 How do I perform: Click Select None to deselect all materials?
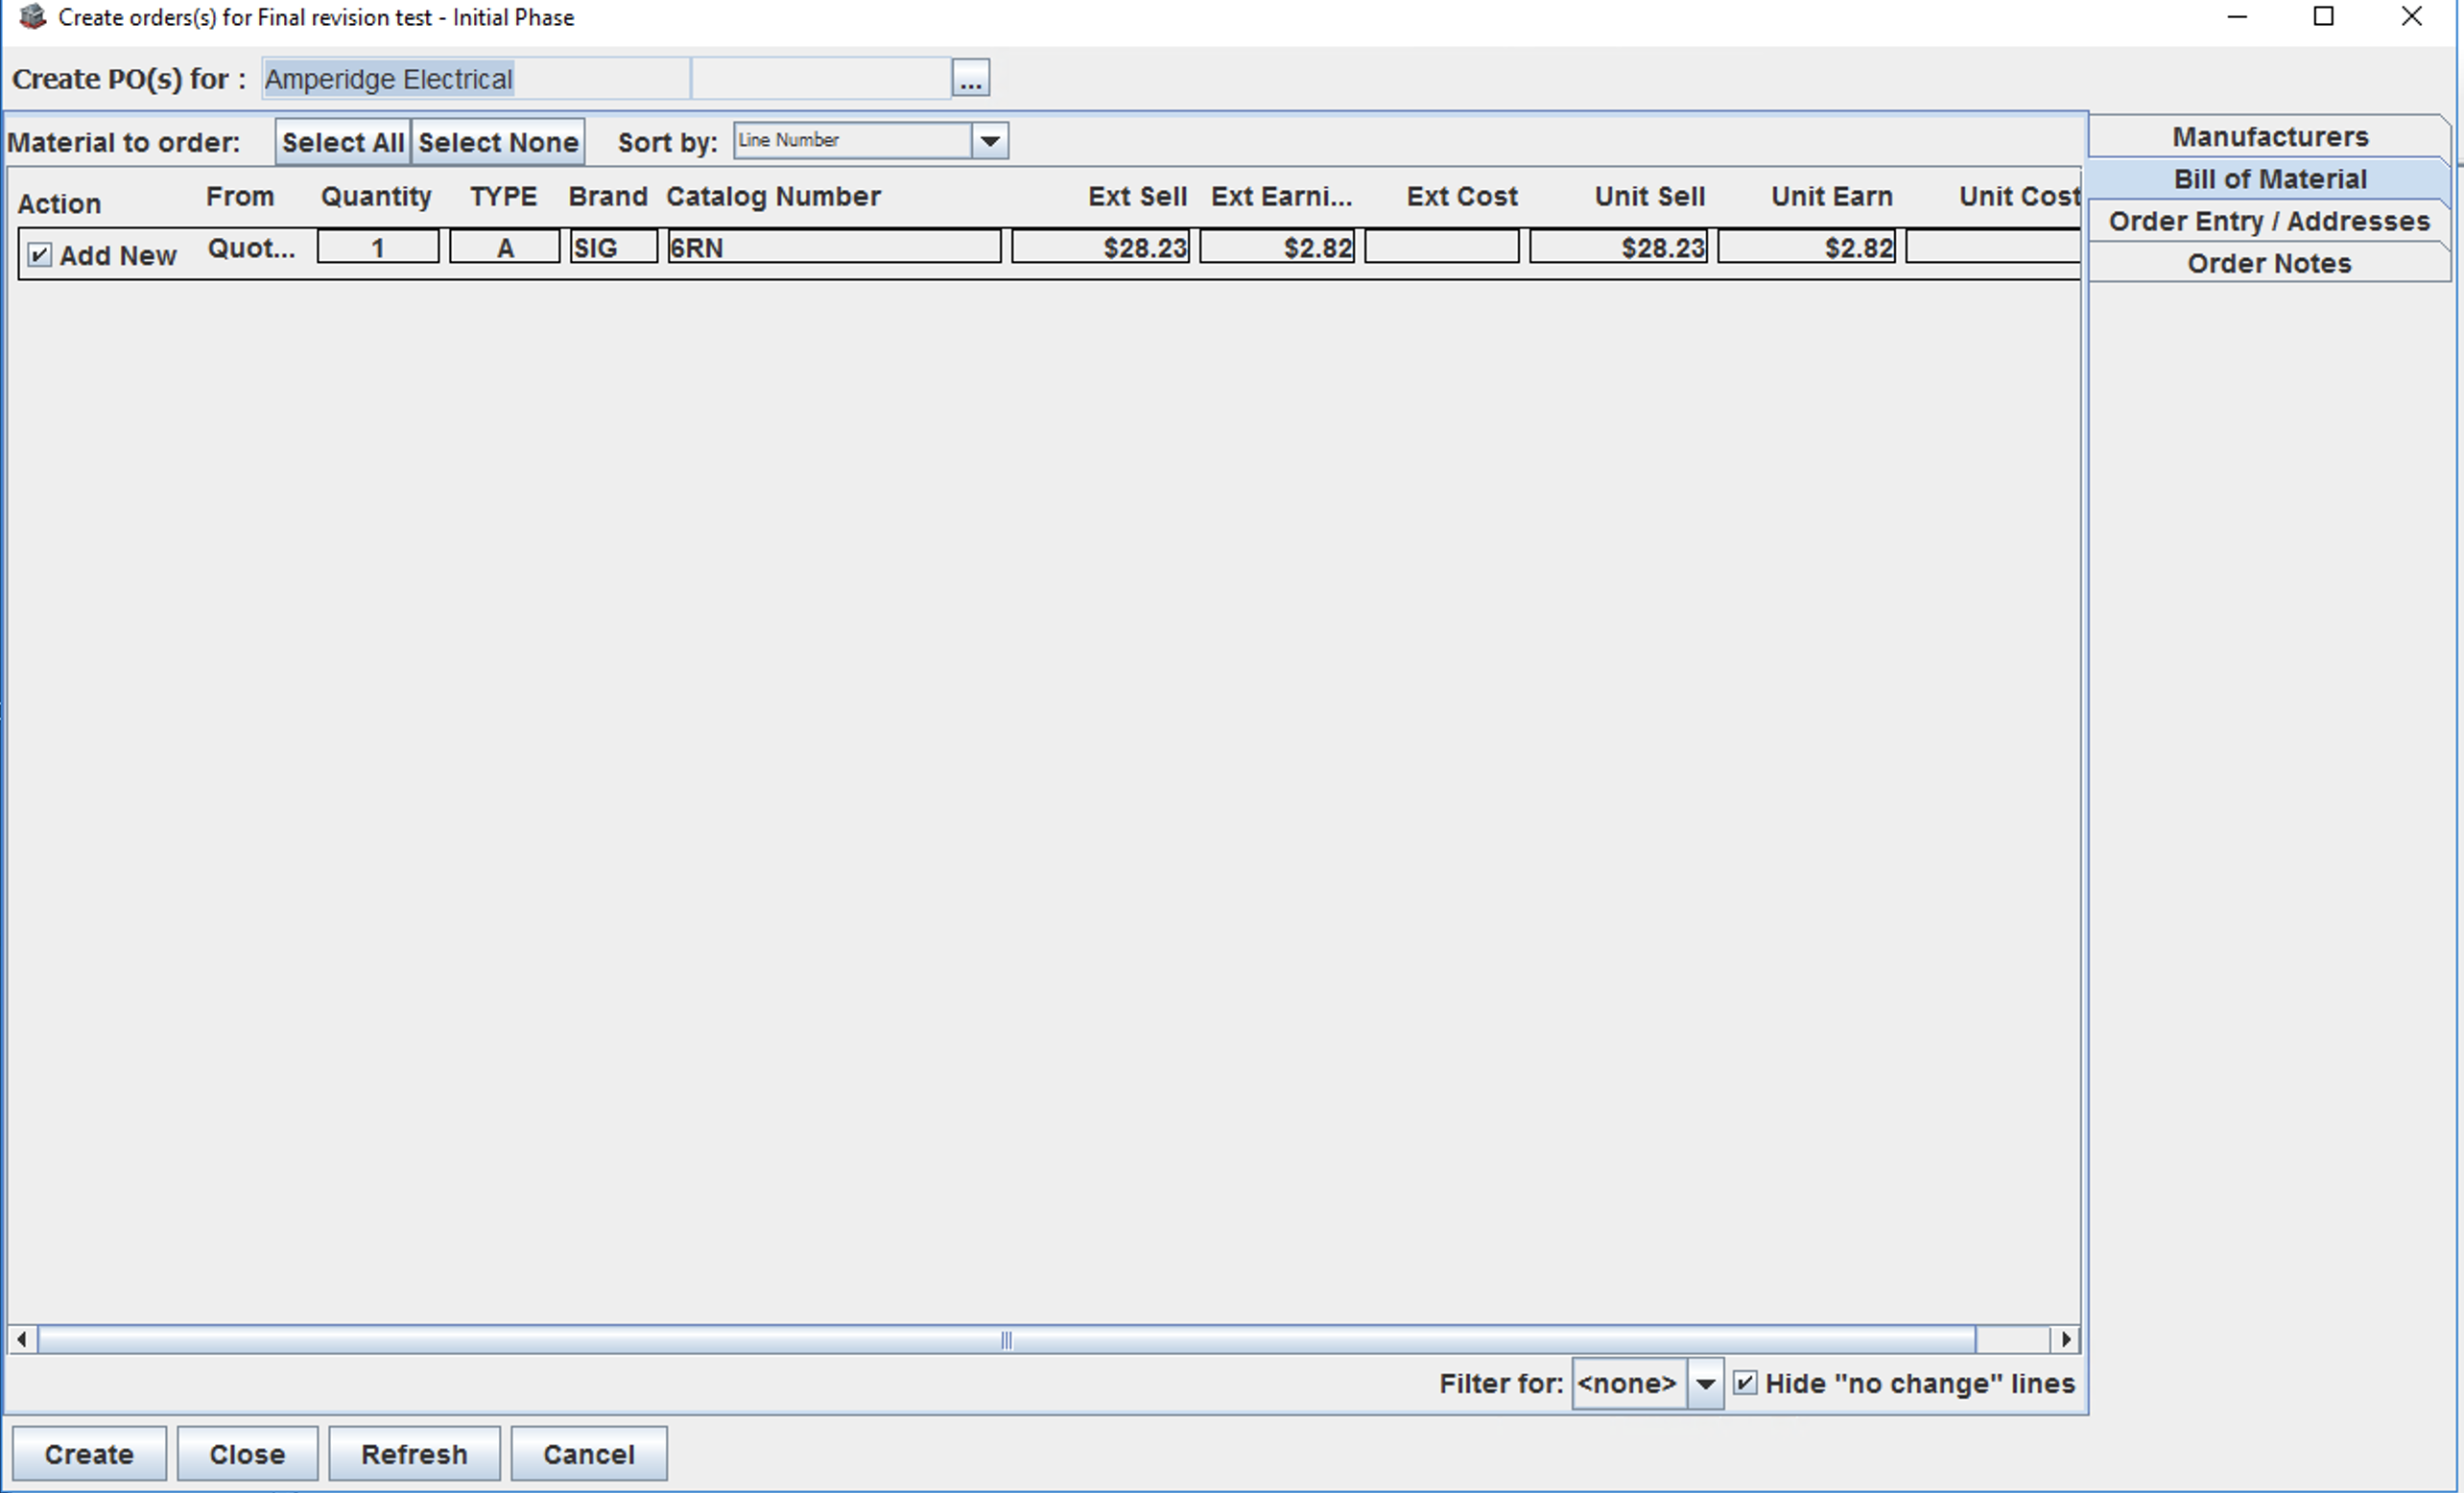pyautogui.click(x=497, y=141)
